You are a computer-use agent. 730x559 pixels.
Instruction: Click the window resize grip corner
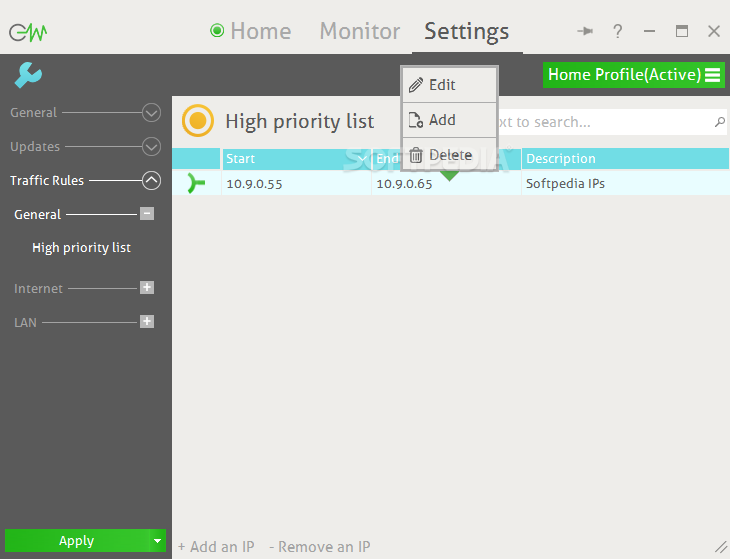coord(721,547)
